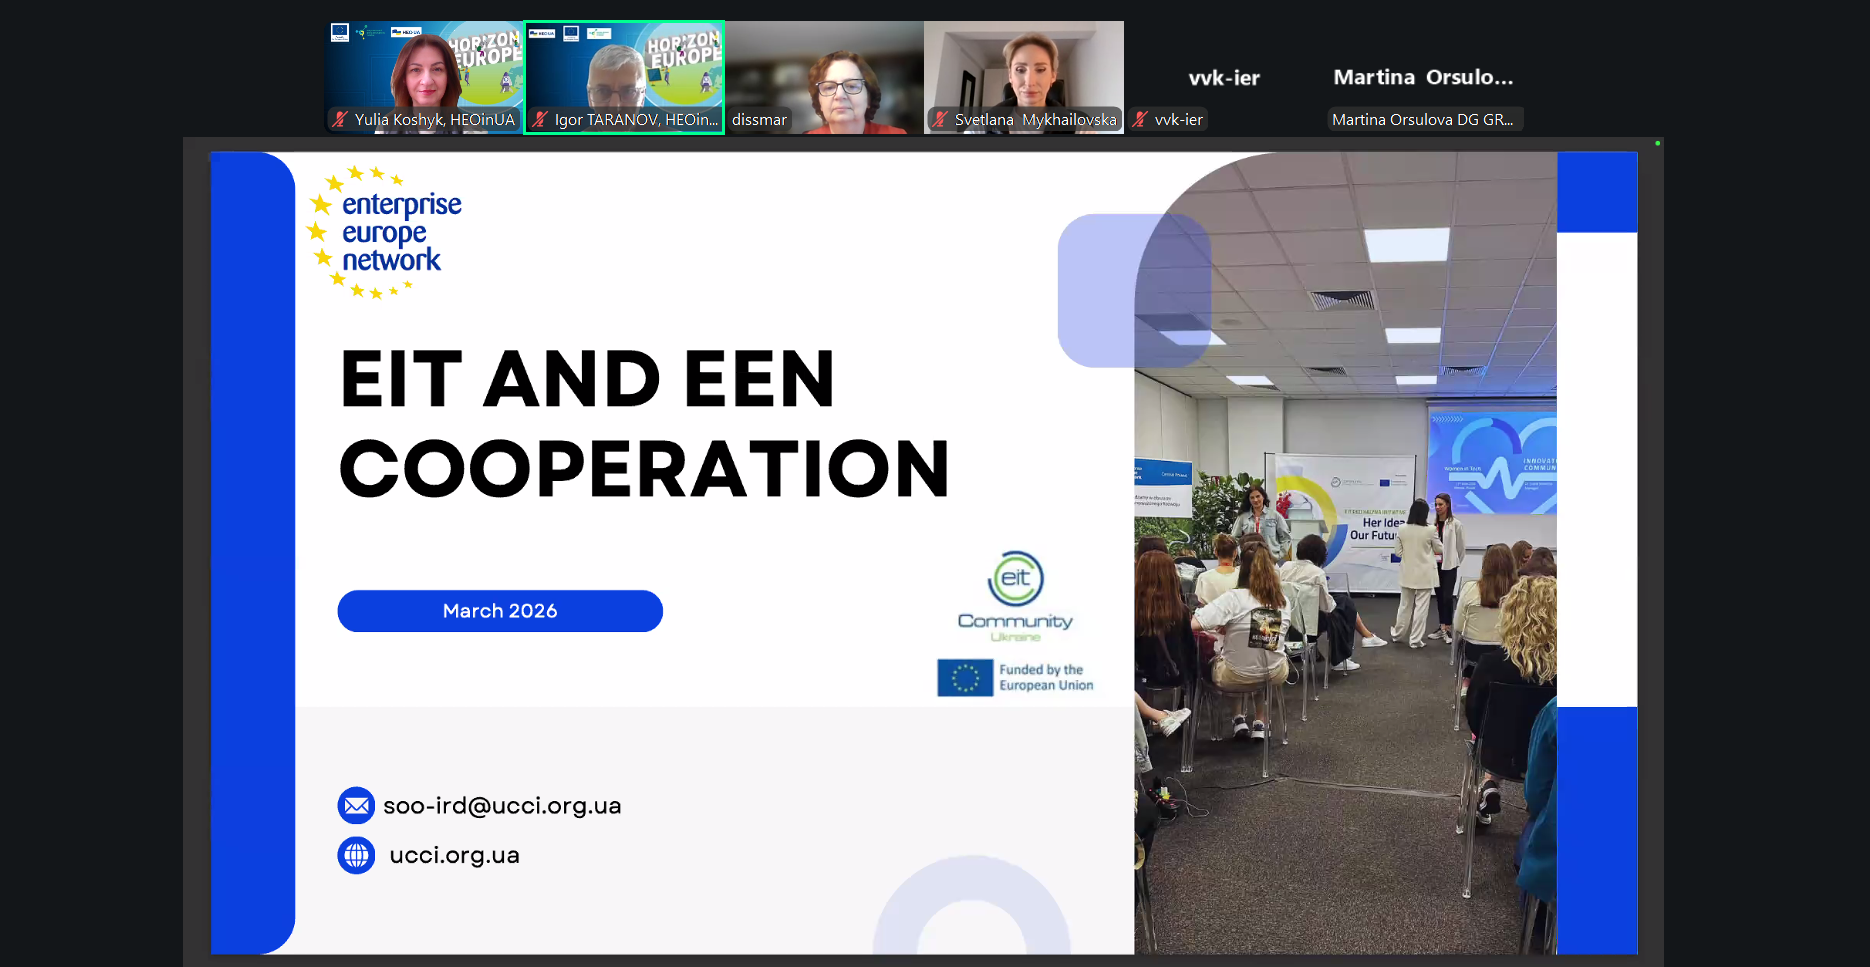Click Igor Taranov's muted microphone icon
This screenshot has height=967, width=1870.
pyautogui.click(x=540, y=120)
